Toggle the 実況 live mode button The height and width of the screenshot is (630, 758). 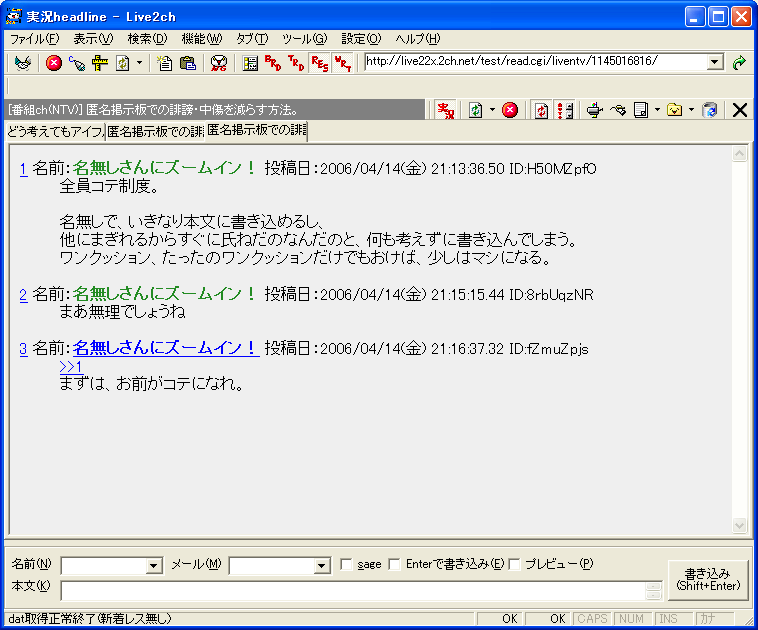pos(445,110)
